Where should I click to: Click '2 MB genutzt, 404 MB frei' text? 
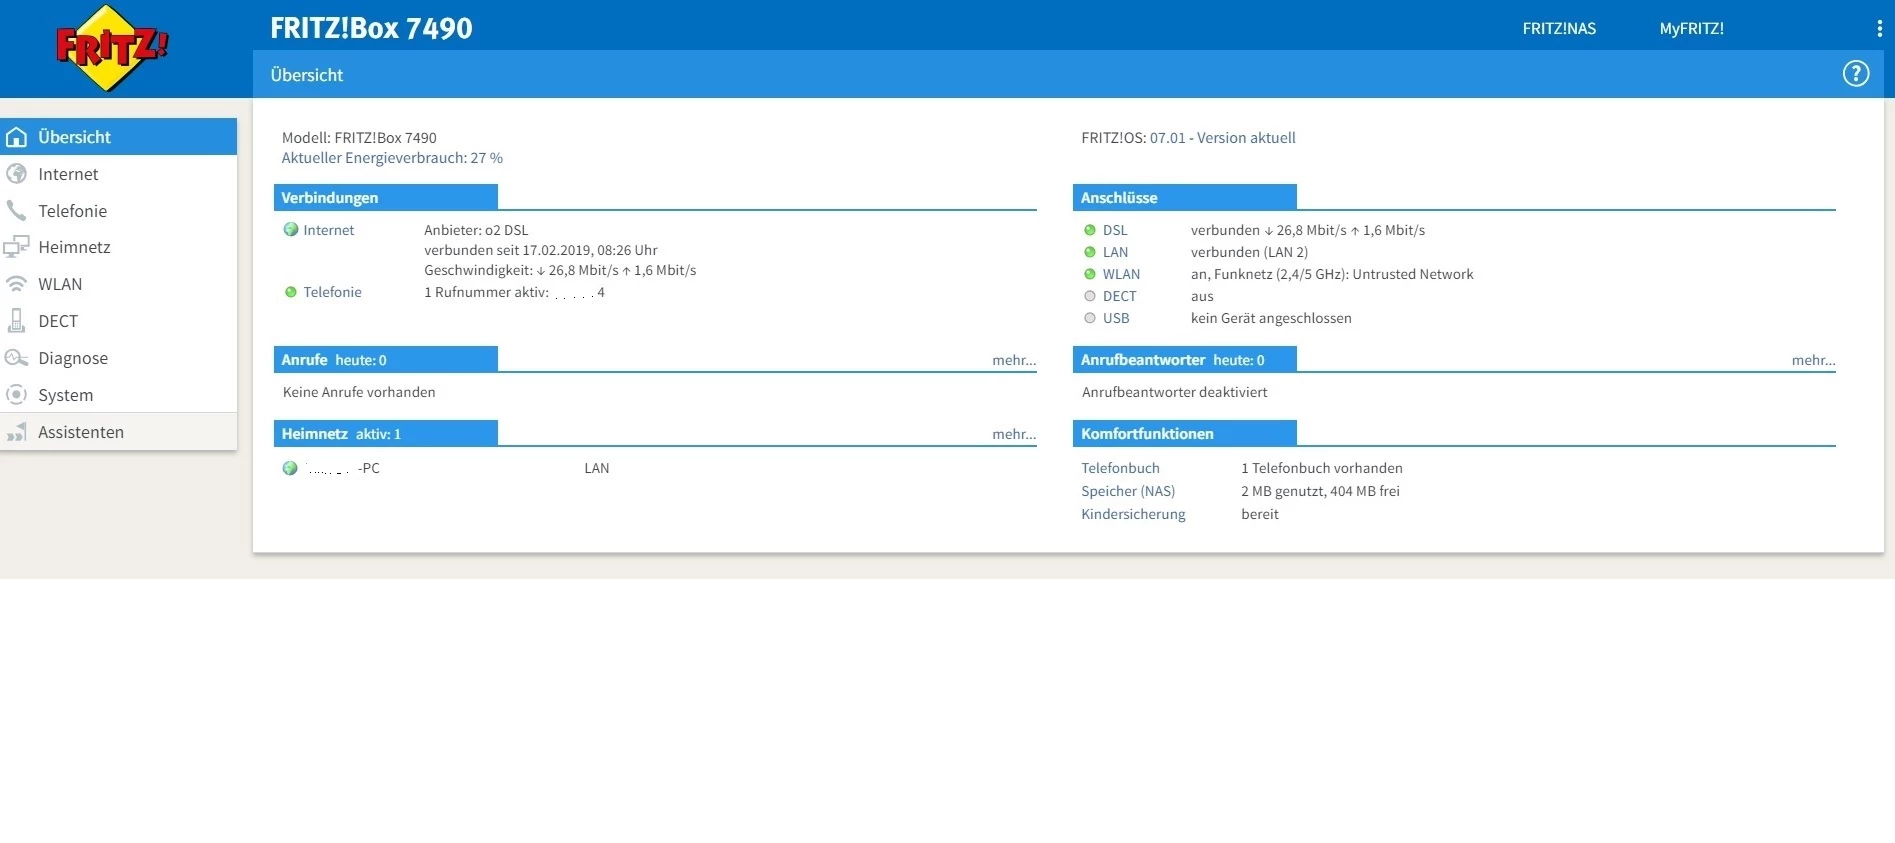pos(1320,491)
